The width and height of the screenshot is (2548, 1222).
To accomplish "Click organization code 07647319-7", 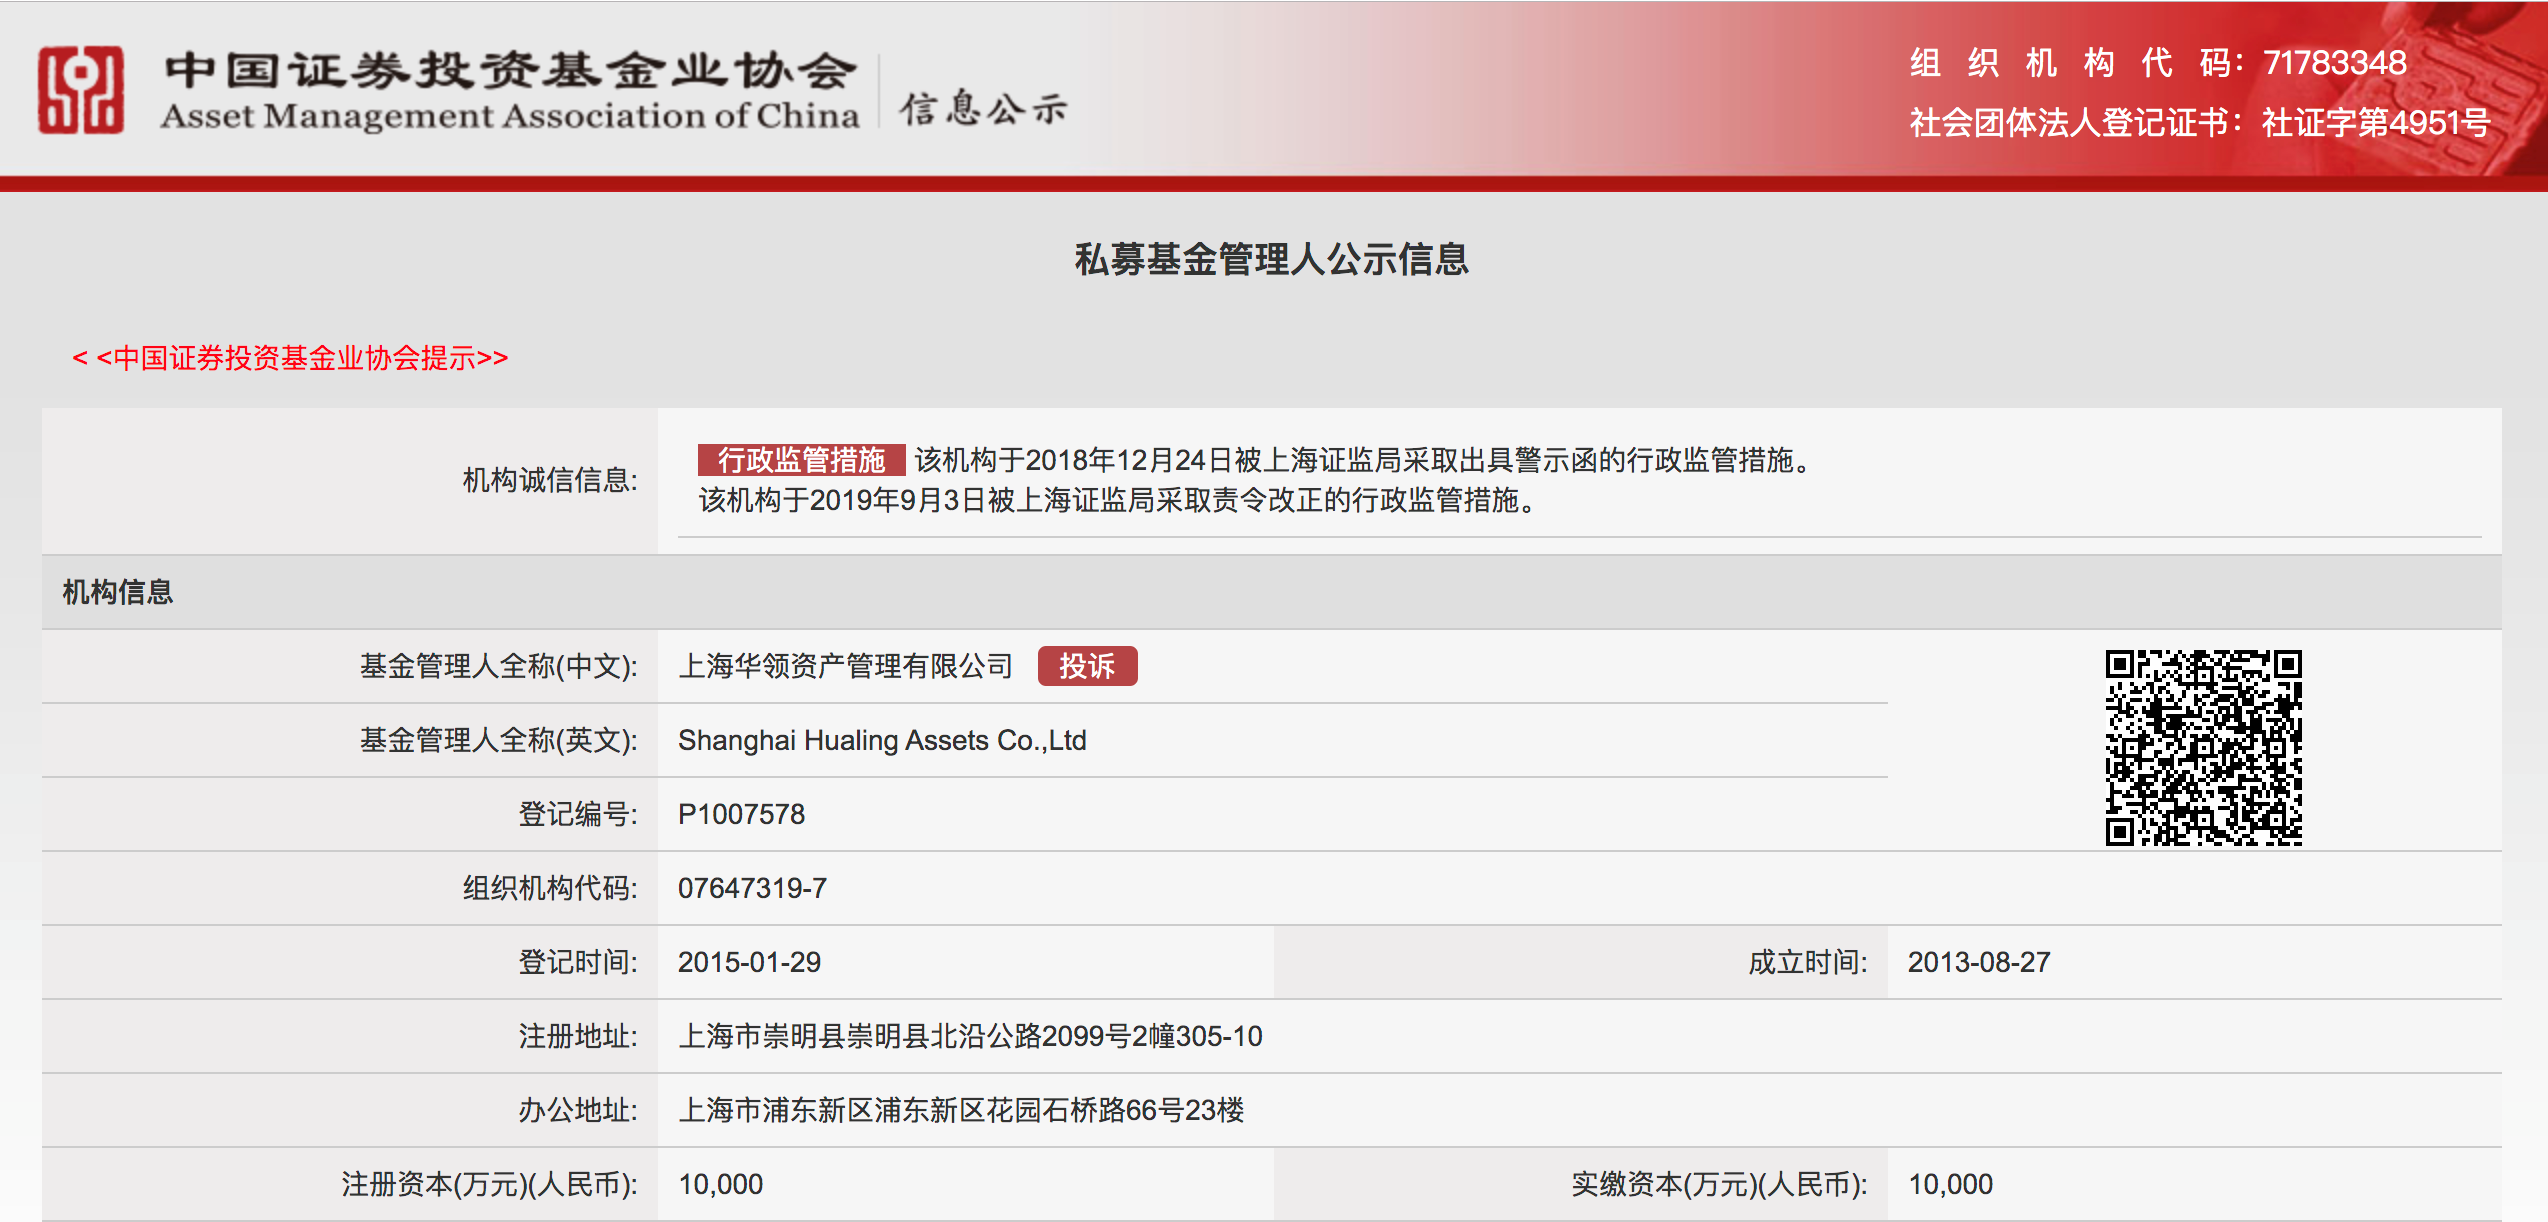I will [x=752, y=888].
